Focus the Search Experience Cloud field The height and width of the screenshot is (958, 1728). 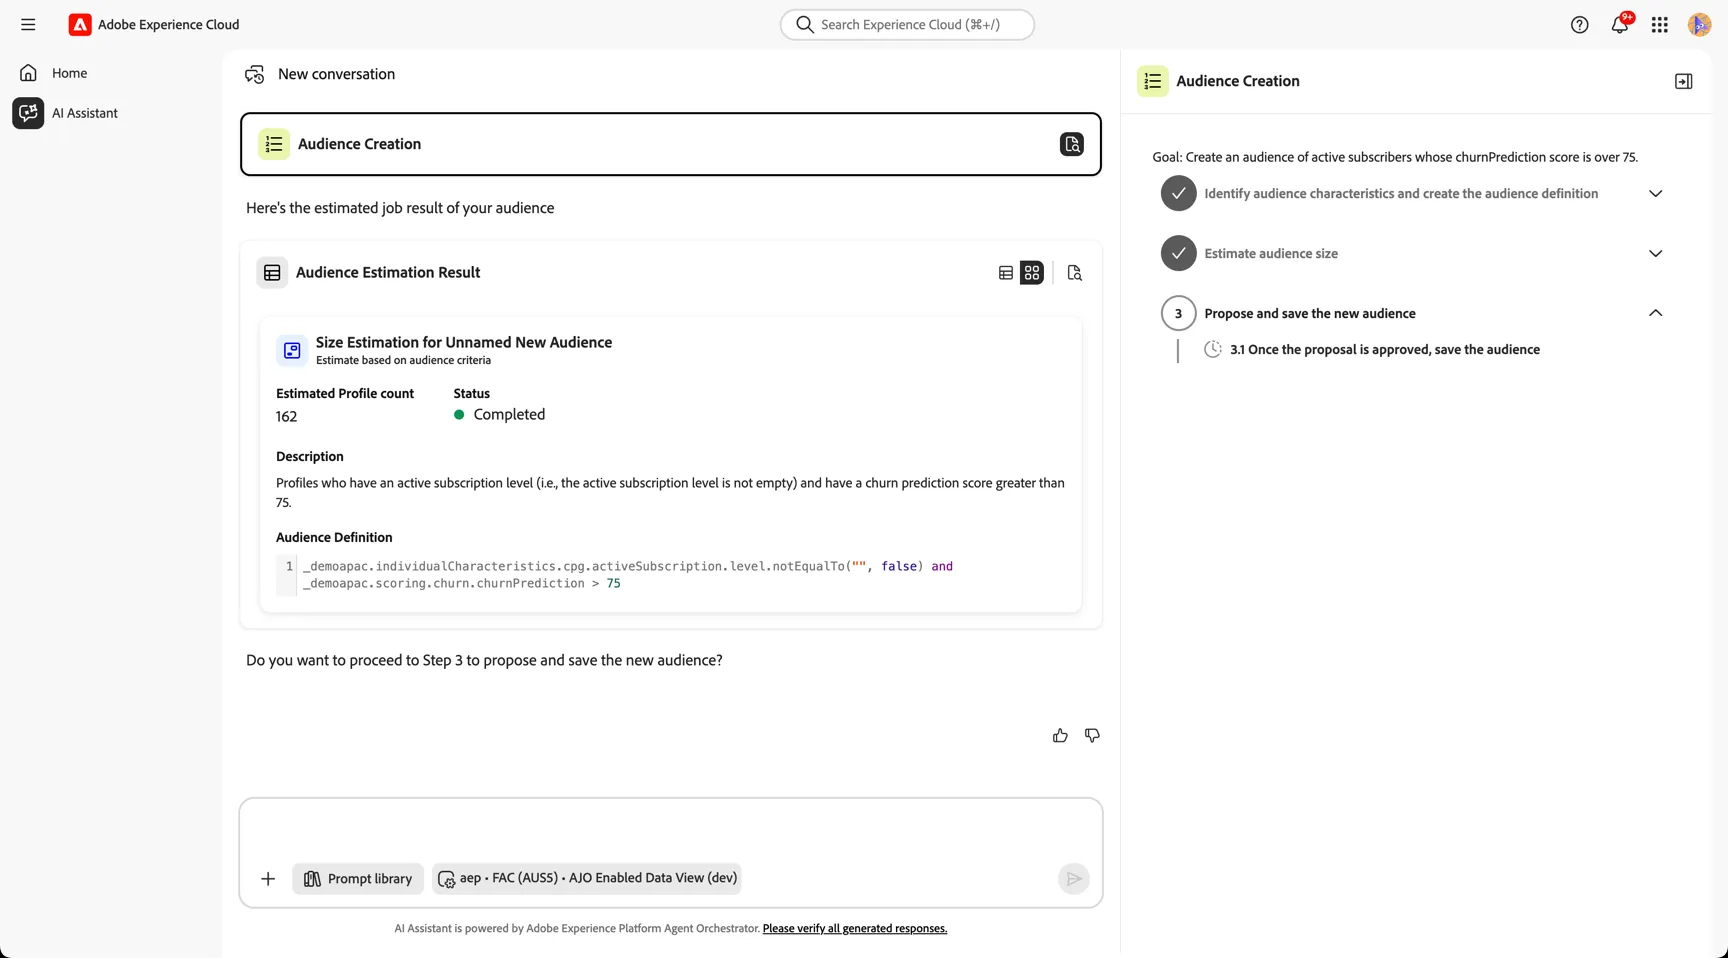point(907,25)
